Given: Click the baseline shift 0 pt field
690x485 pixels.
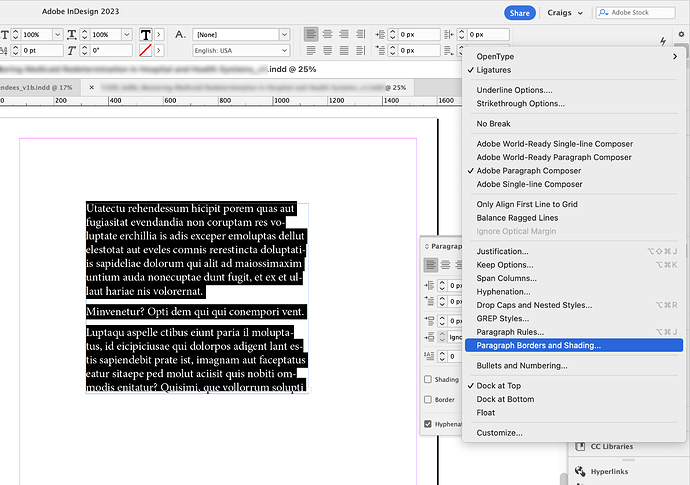Looking at the screenshot, I should pyautogui.click(x=43, y=51).
